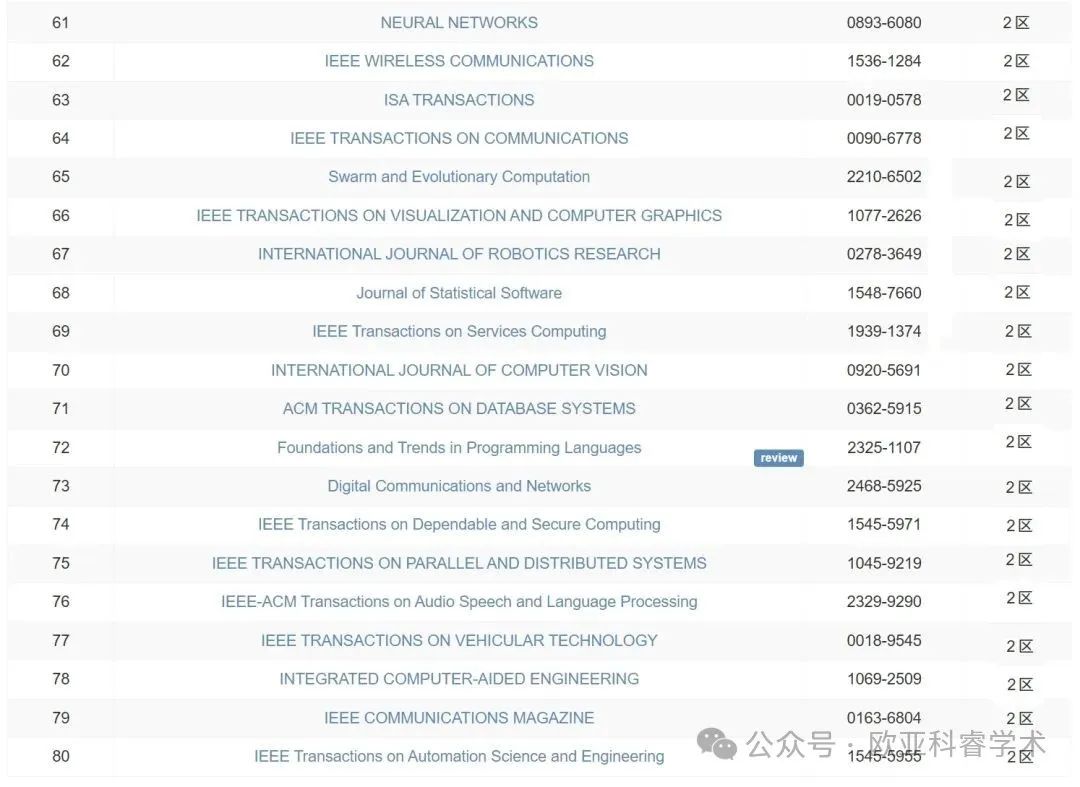Open IEEE COMMUNICATIONS MAGAZINE link
The height and width of the screenshot is (787, 1080).
(459, 717)
